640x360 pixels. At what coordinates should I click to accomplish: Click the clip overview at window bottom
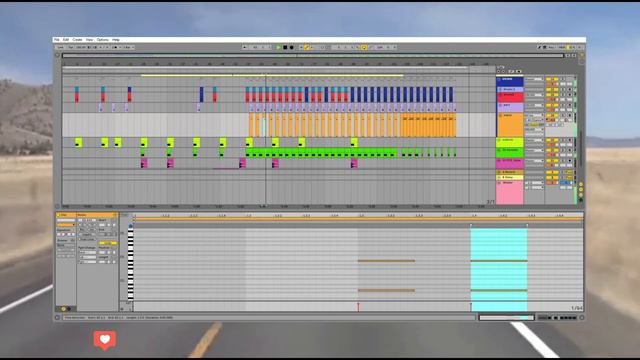point(506,318)
